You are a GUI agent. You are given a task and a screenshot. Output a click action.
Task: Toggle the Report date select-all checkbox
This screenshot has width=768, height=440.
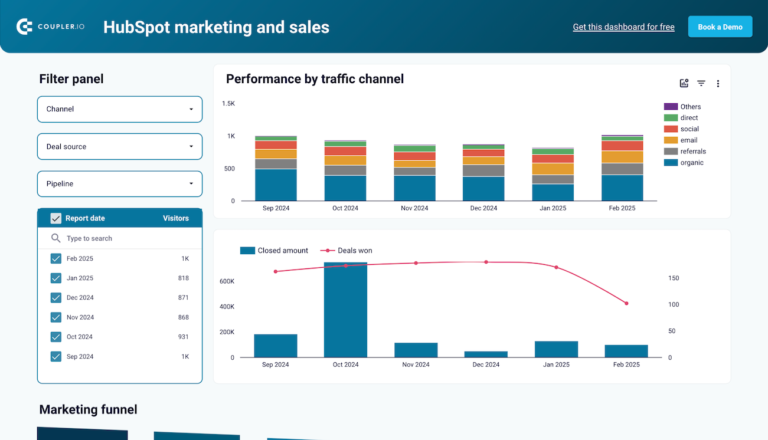56,218
